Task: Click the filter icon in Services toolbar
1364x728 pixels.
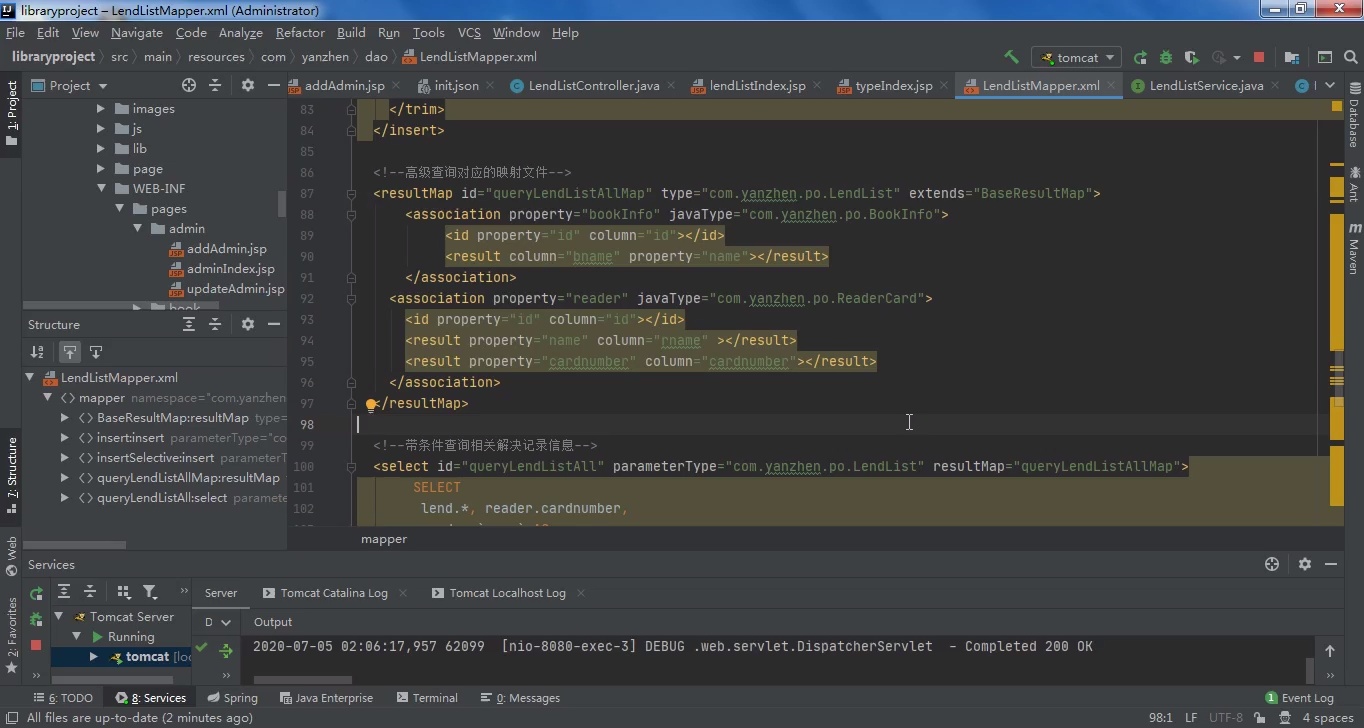Action: coord(150,591)
